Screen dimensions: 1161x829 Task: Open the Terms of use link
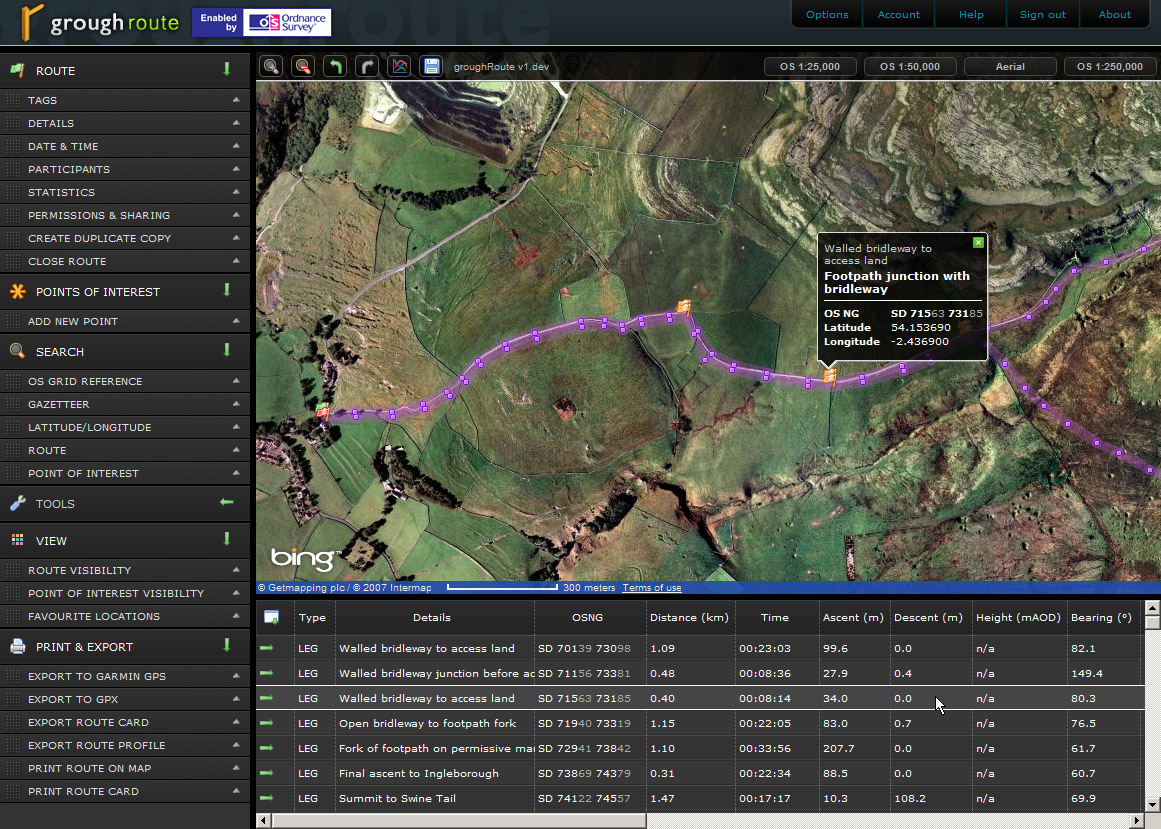652,588
